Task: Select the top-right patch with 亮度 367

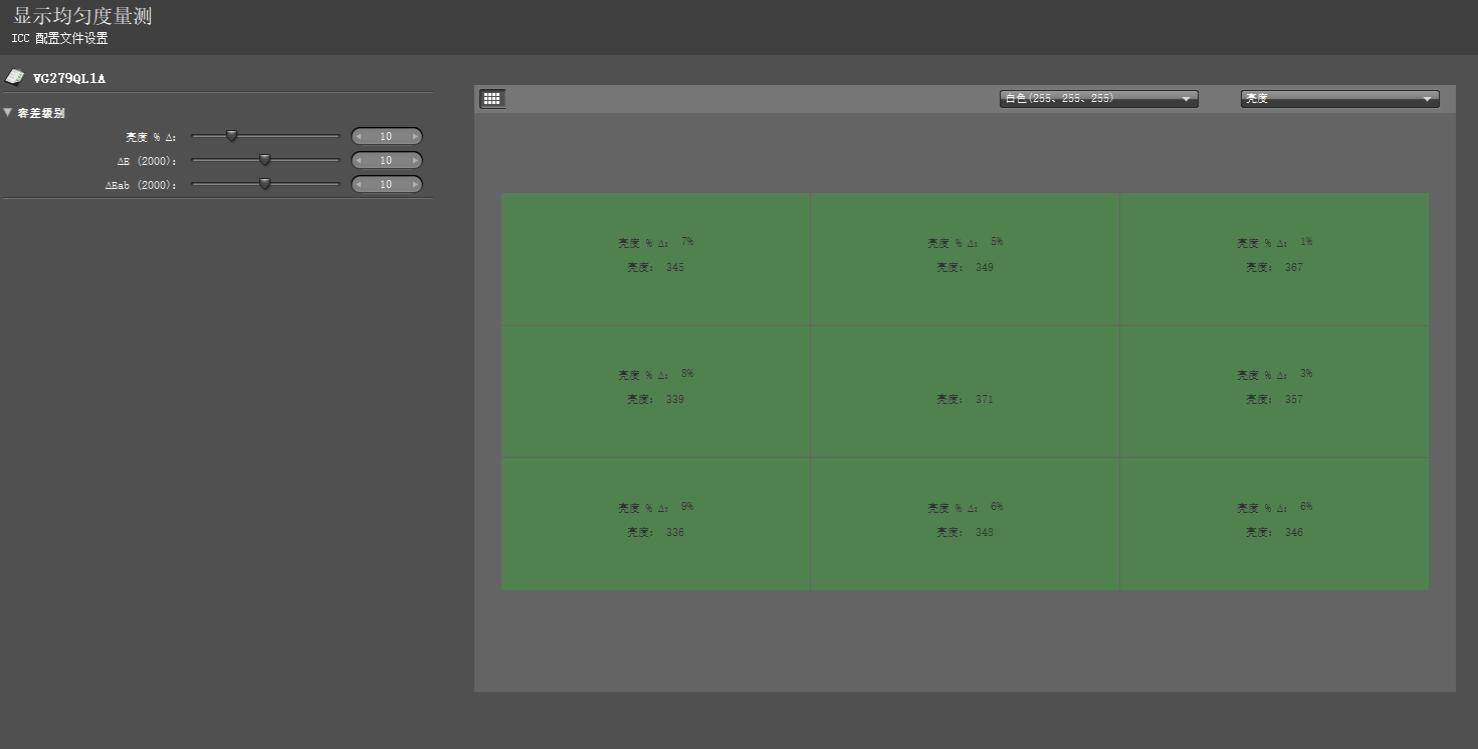Action: click(1273, 258)
